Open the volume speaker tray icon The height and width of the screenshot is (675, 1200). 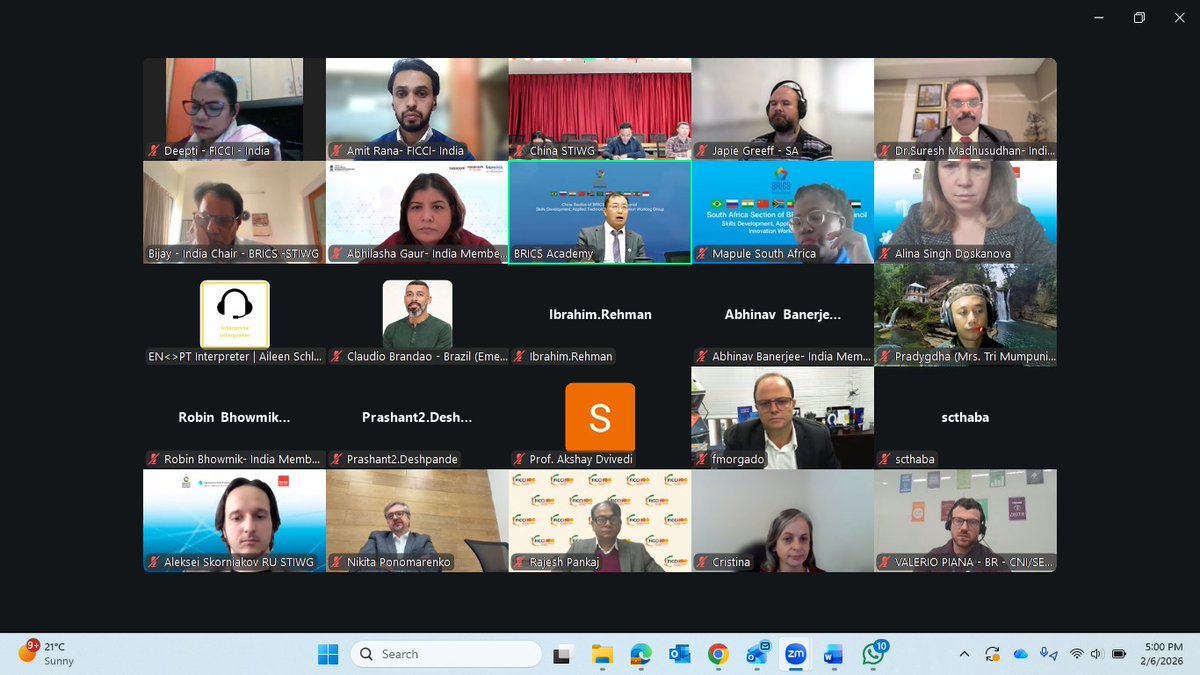[1098, 654]
